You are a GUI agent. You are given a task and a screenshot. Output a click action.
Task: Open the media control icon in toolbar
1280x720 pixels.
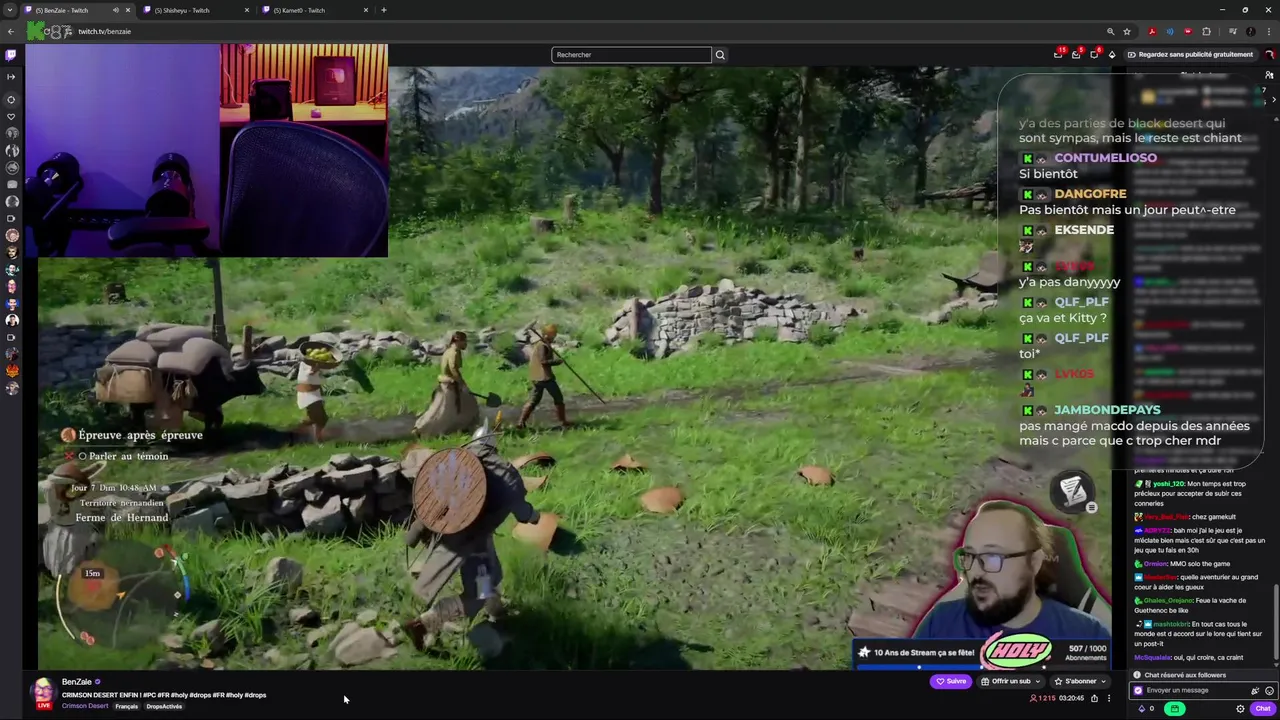(1232, 31)
